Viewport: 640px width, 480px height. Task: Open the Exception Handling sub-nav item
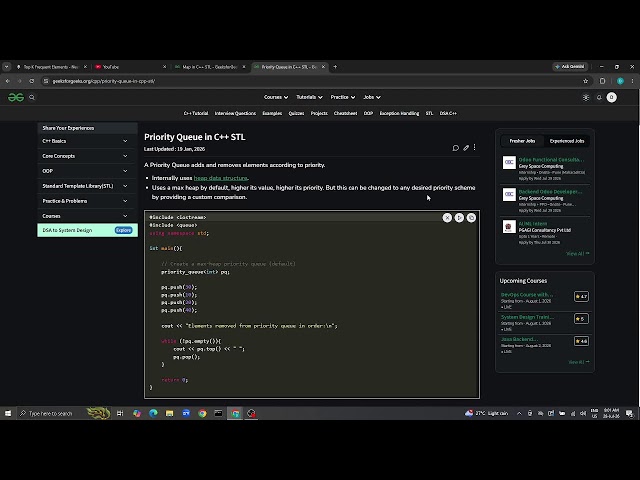pos(399,113)
